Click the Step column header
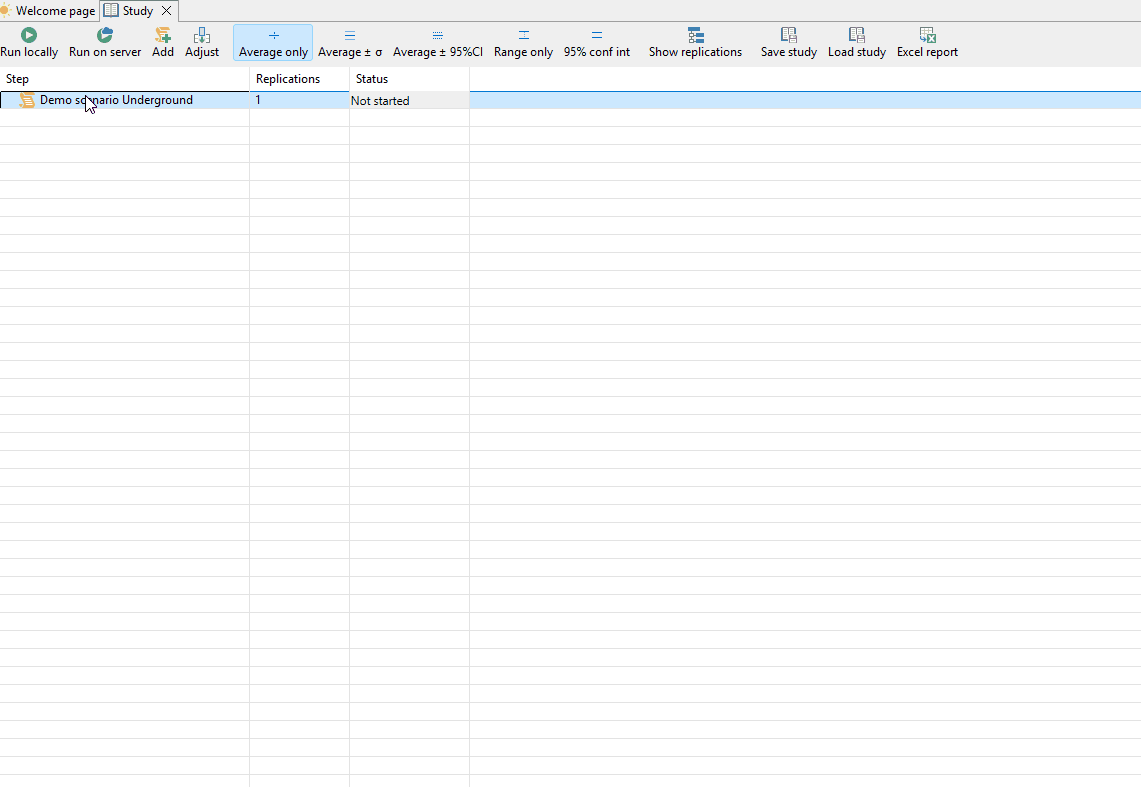The image size is (1141, 787). pyautogui.click(x=124, y=79)
